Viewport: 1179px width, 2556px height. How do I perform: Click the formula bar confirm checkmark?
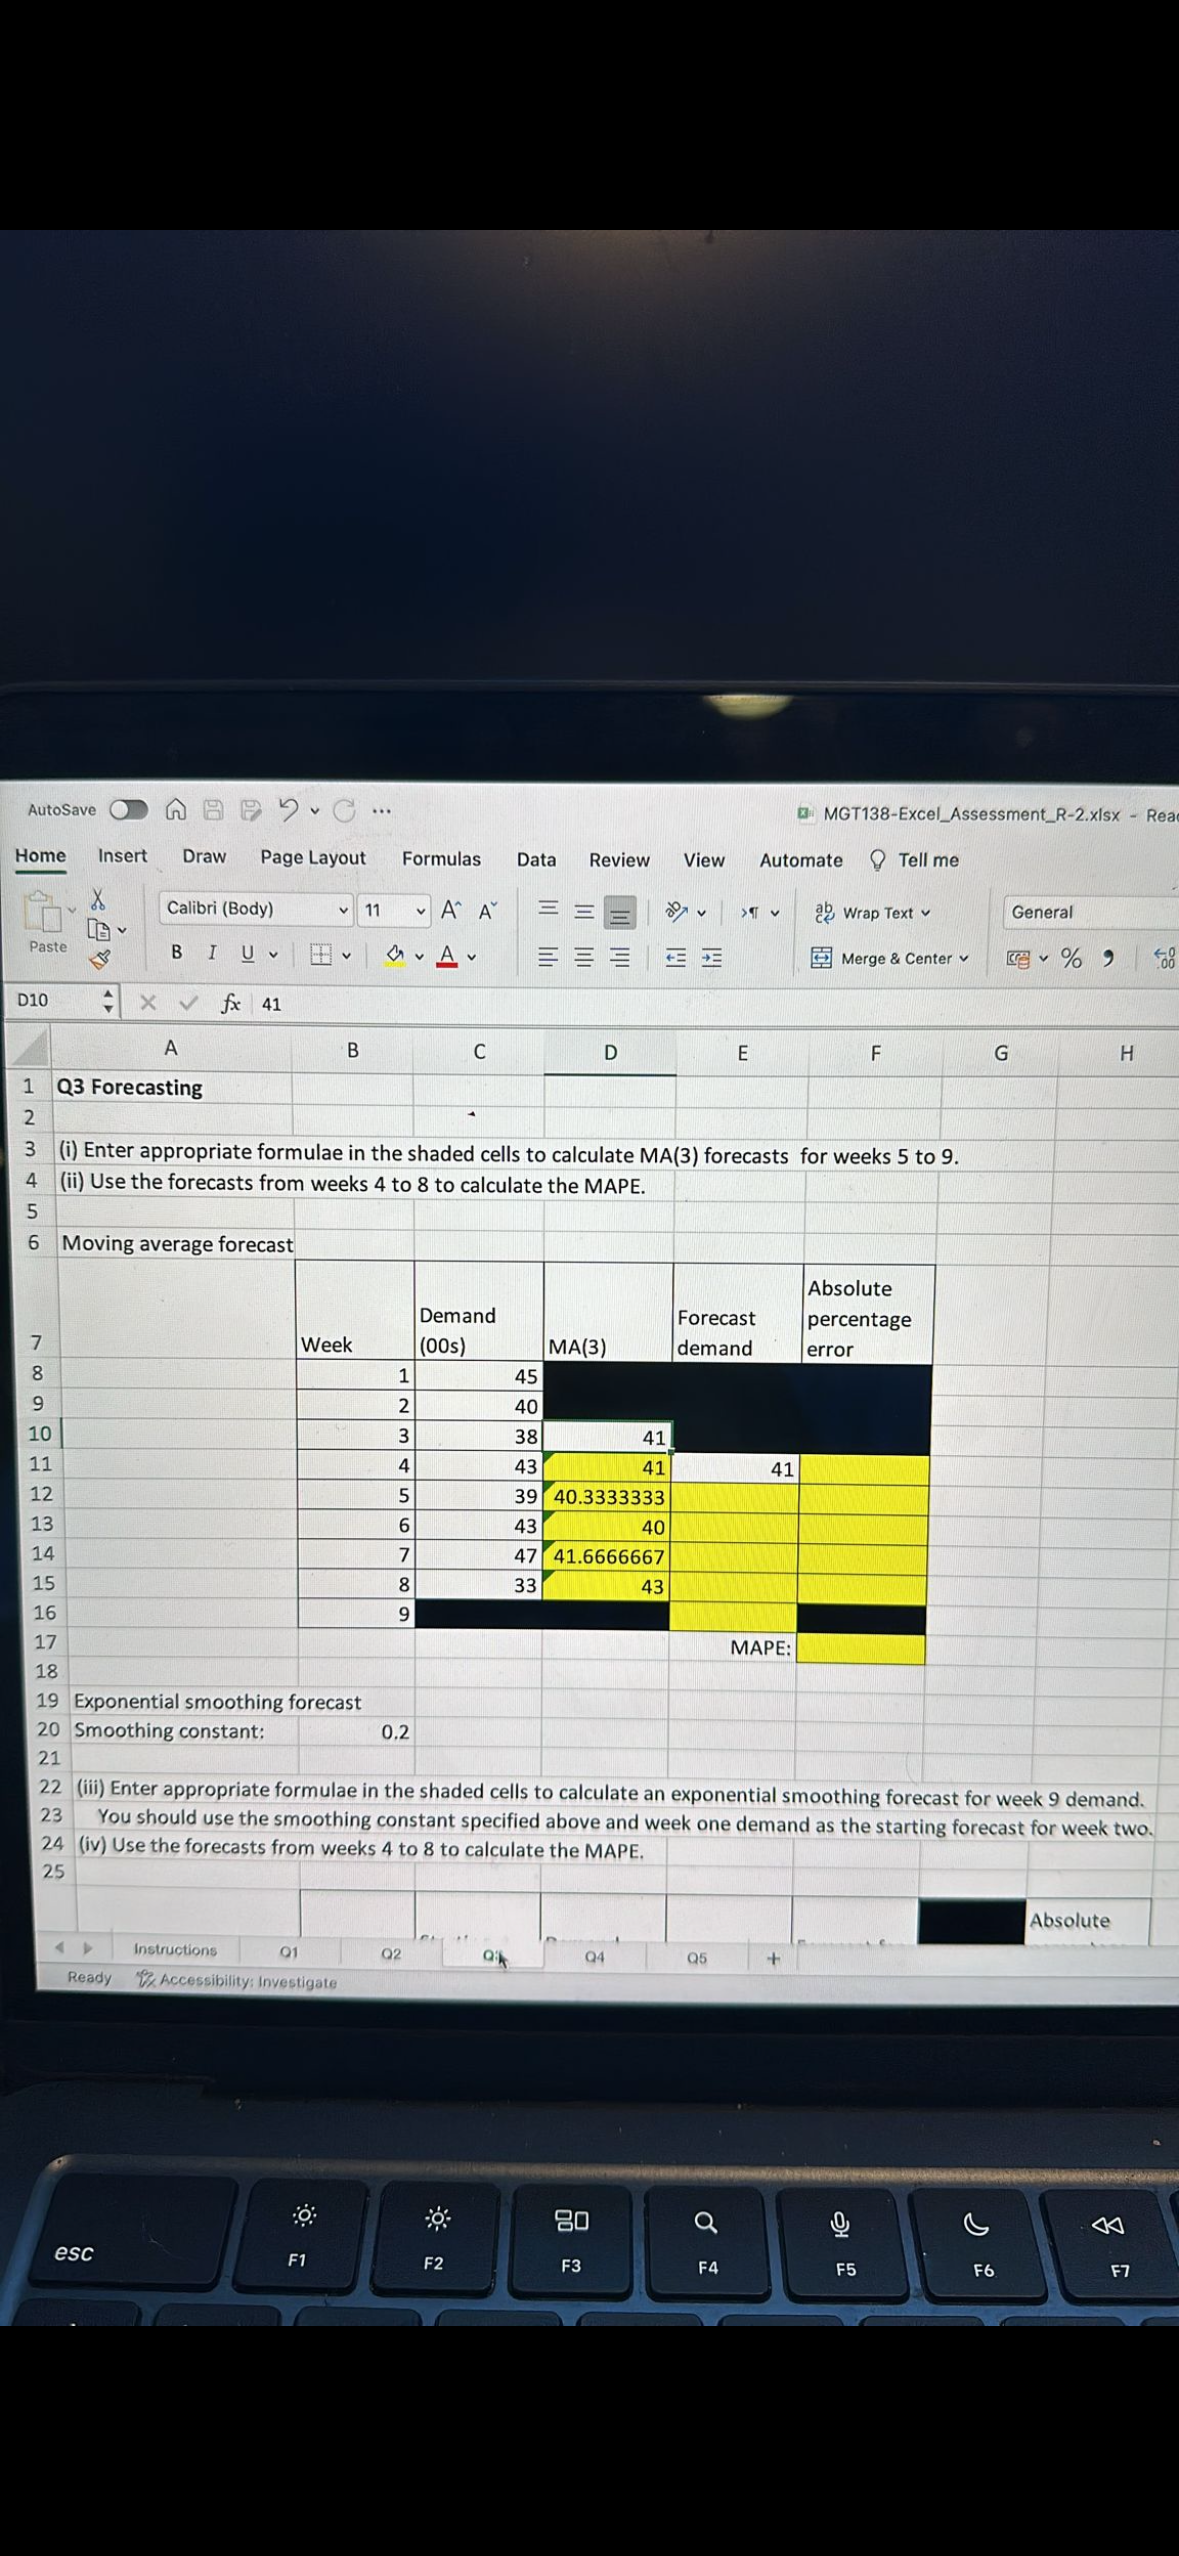[187, 1002]
